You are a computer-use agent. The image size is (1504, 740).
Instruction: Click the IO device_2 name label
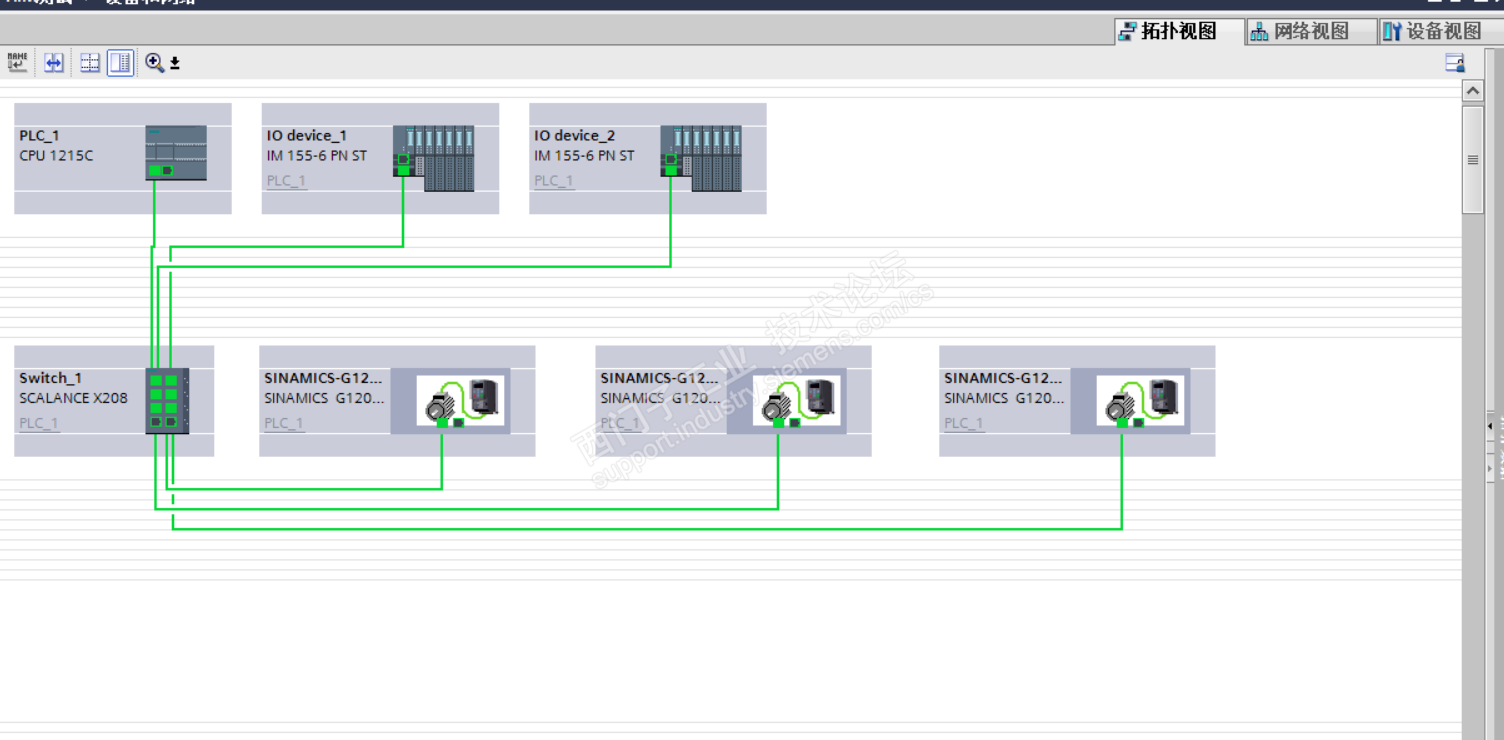coord(575,135)
